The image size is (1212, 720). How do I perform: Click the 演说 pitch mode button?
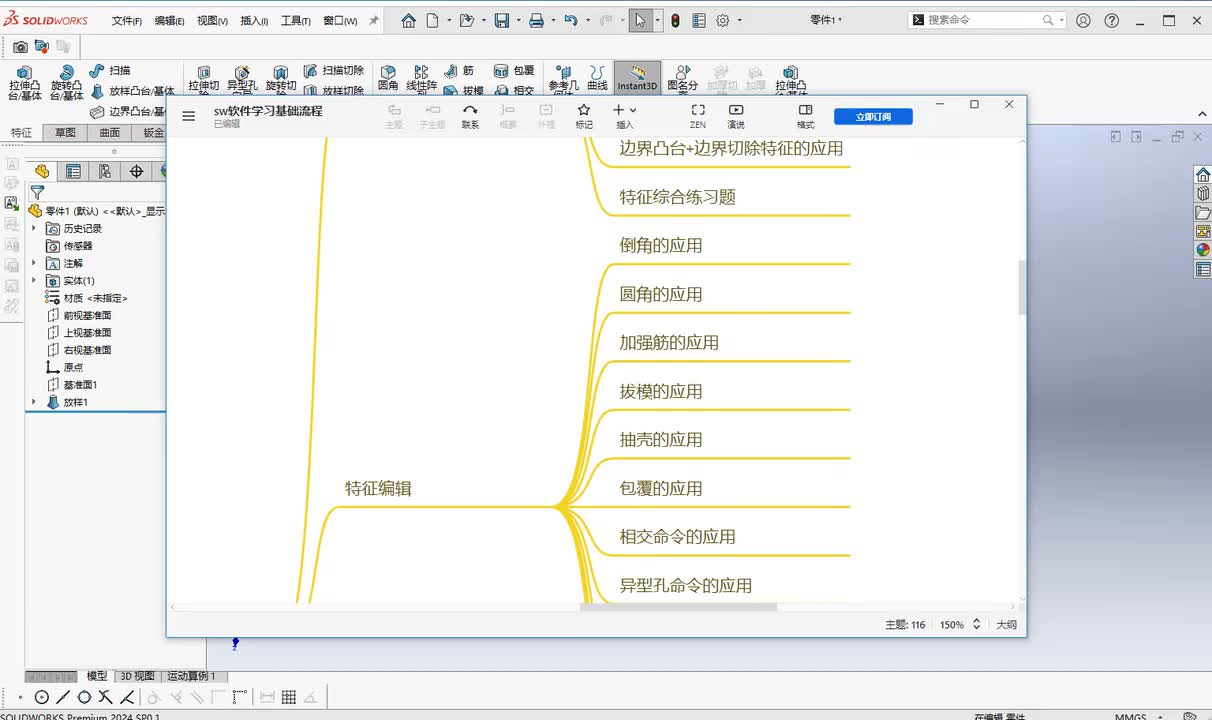[x=736, y=116]
